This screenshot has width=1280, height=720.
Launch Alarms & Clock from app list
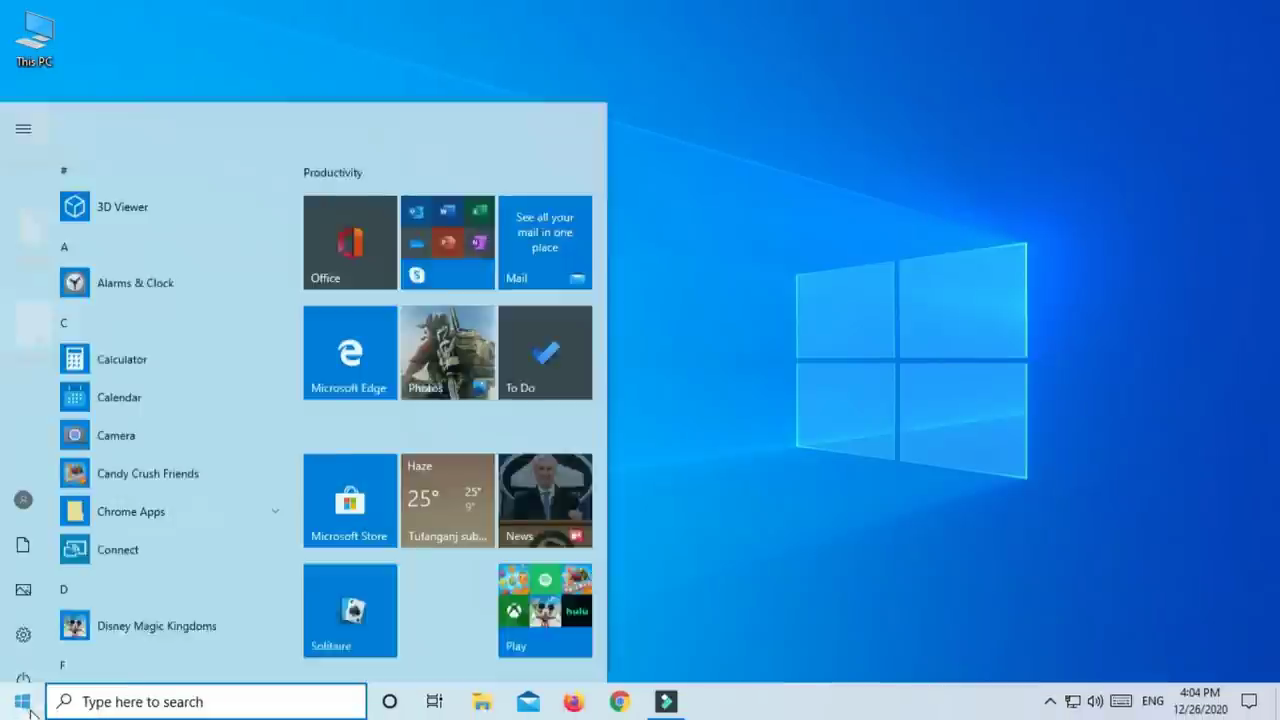point(135,283)
